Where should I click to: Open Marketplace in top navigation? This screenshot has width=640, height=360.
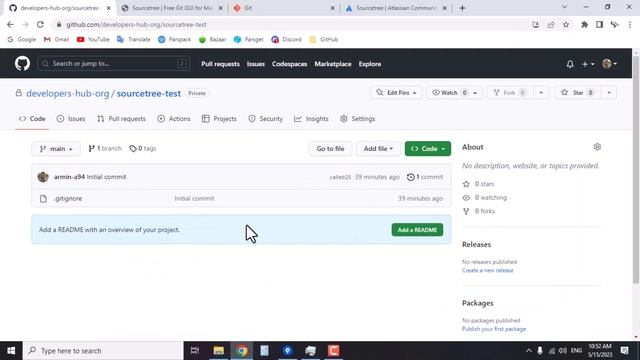click(x=333, y=64)
